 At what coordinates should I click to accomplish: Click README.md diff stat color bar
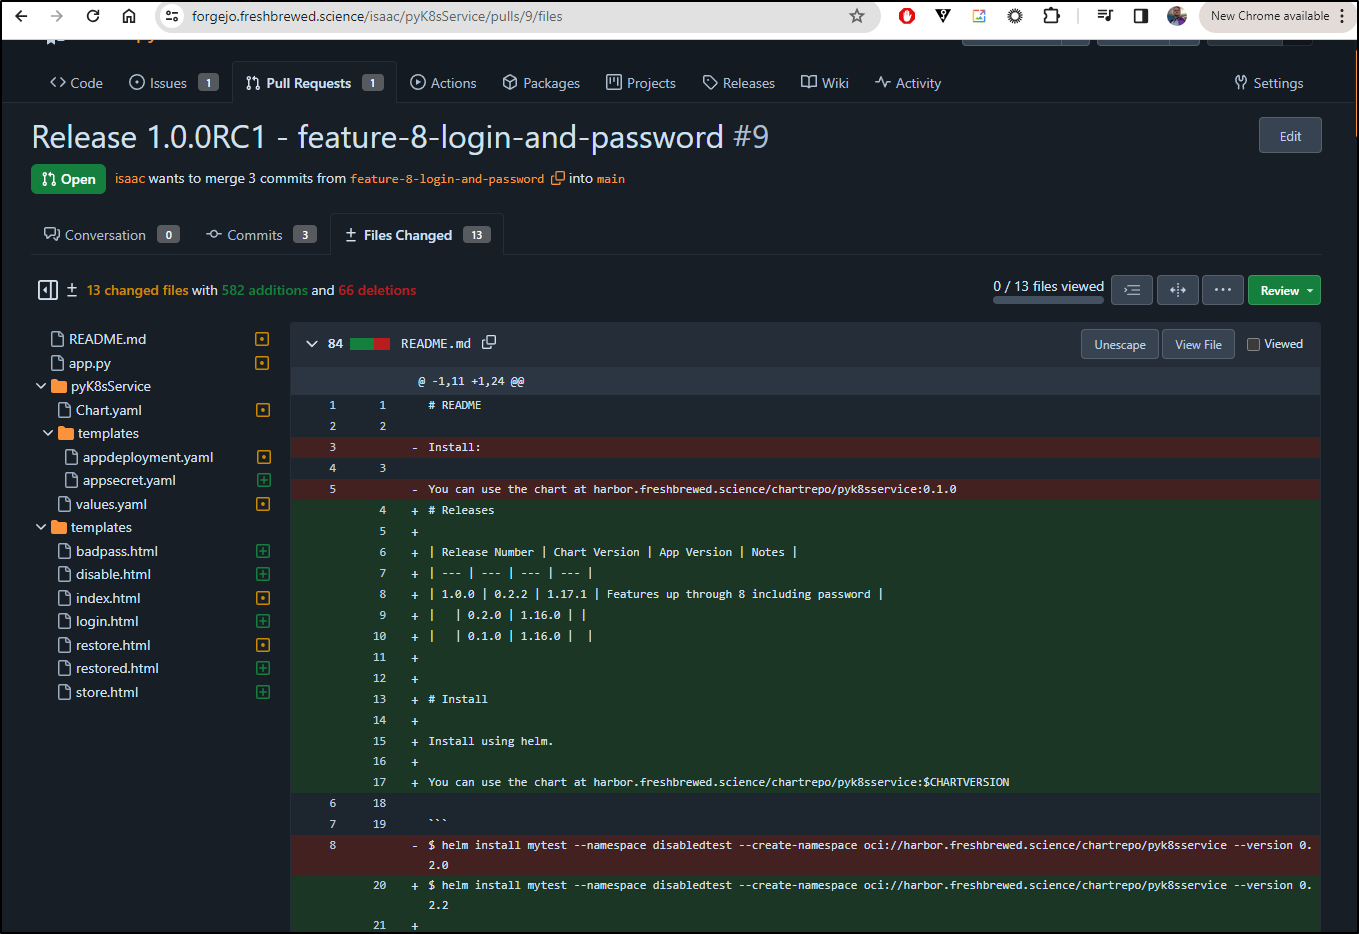click(x=370, y=344)
